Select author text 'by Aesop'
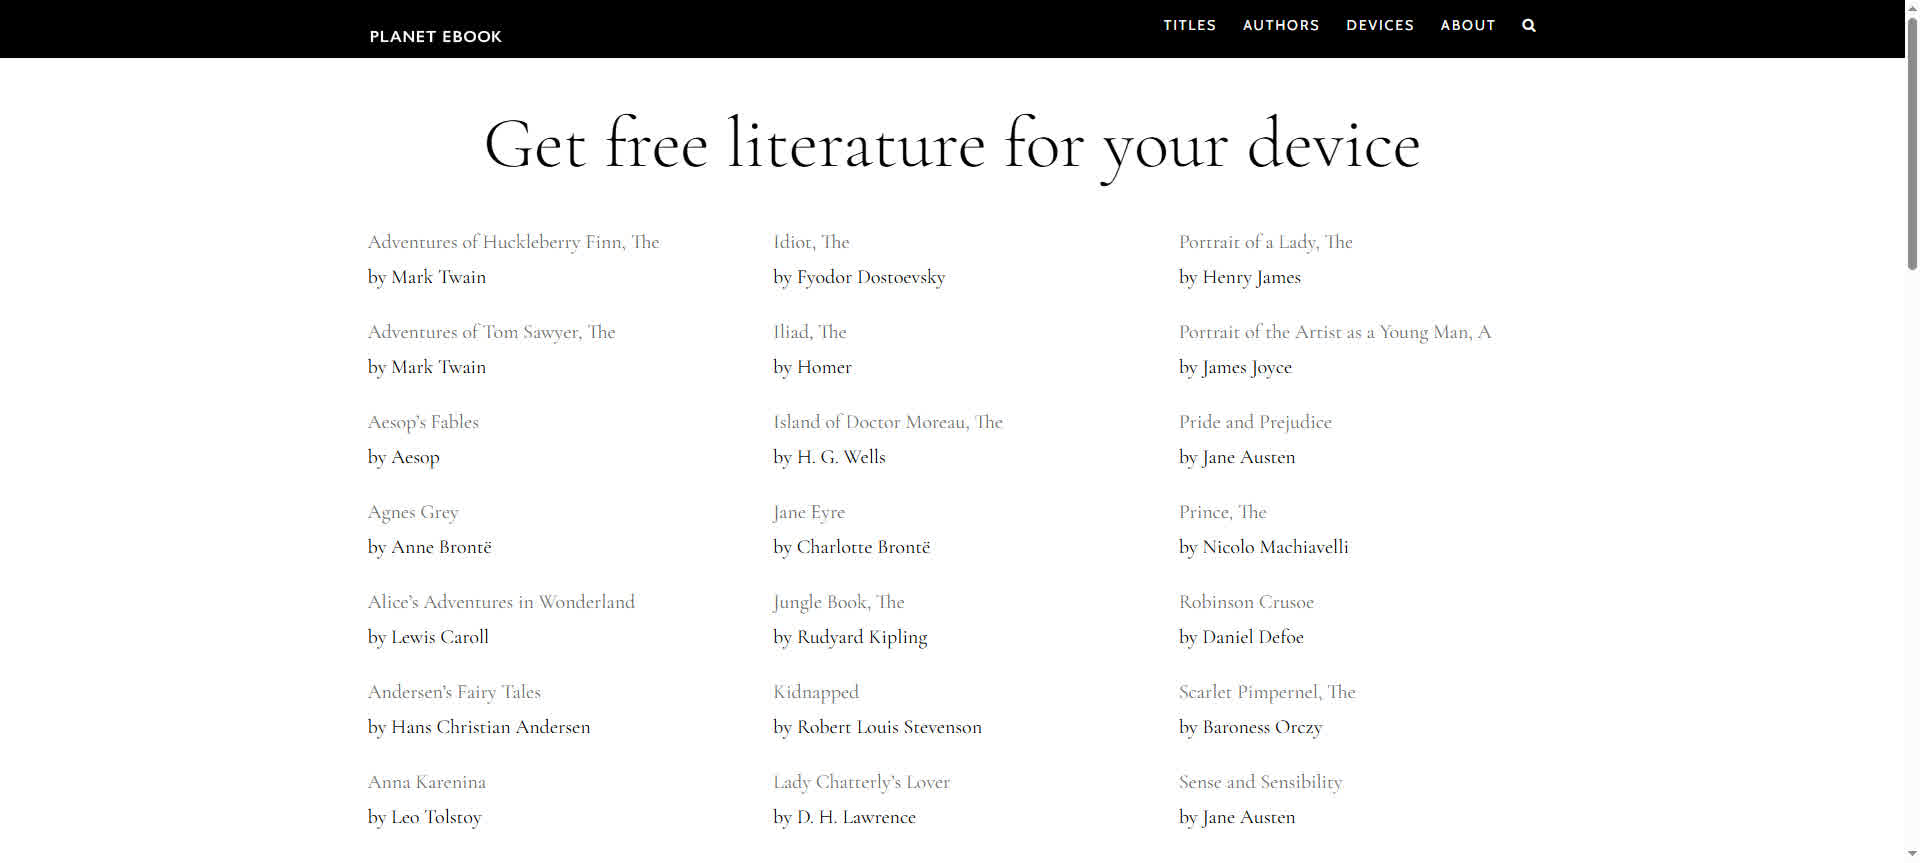This screenshot has height=863, width=1920. pos(404,457)
